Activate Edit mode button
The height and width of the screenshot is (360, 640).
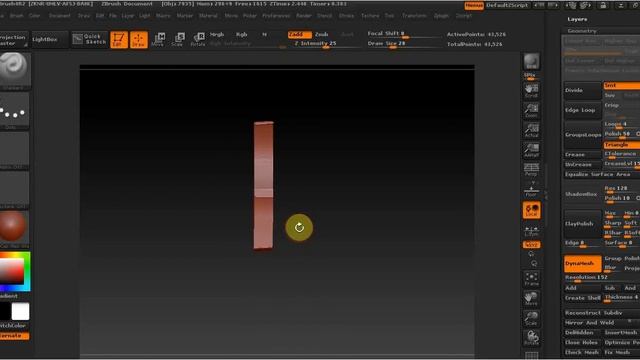[119, 40]
